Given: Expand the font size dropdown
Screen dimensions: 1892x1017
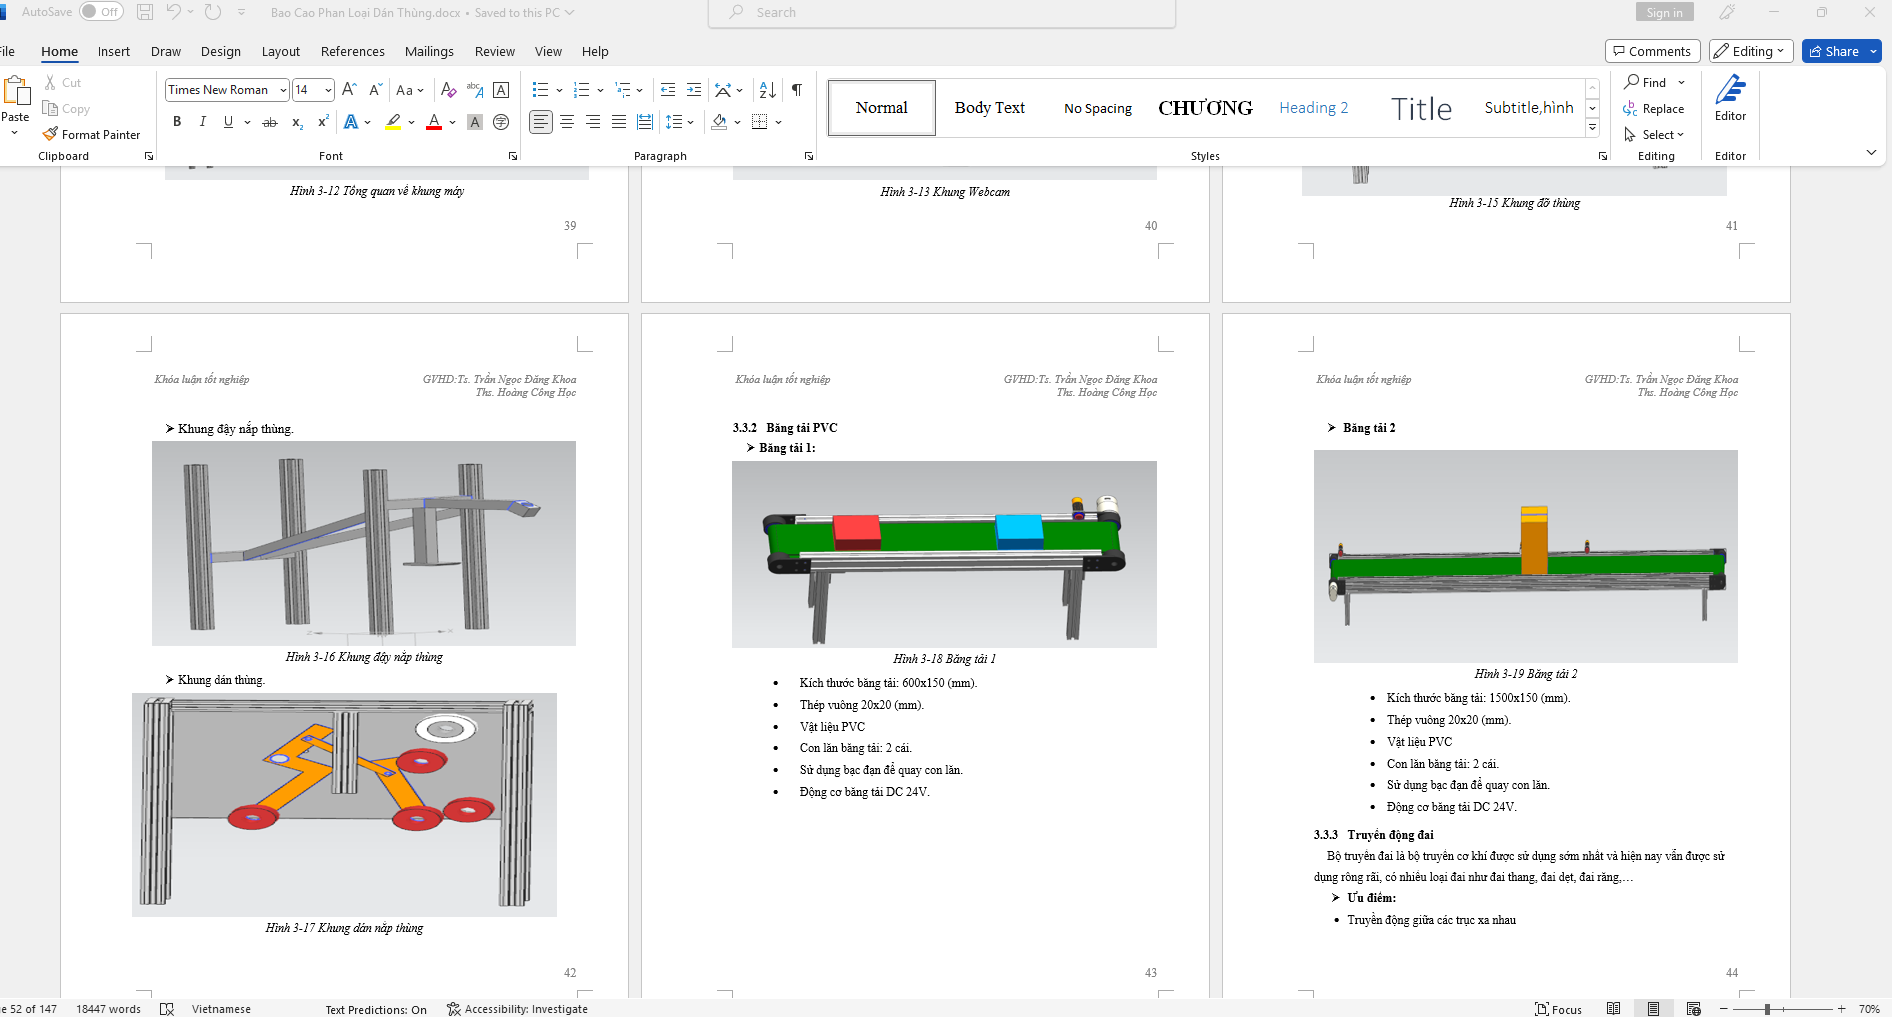Looking at the screenshot, I should tap(328, 90).
